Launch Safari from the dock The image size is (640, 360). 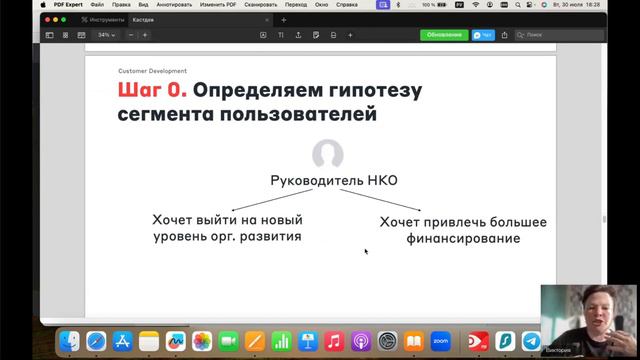point(96,341)
